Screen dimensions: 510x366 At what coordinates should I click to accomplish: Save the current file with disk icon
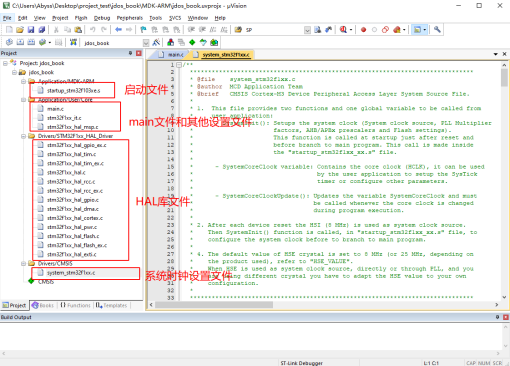[31, 30]
